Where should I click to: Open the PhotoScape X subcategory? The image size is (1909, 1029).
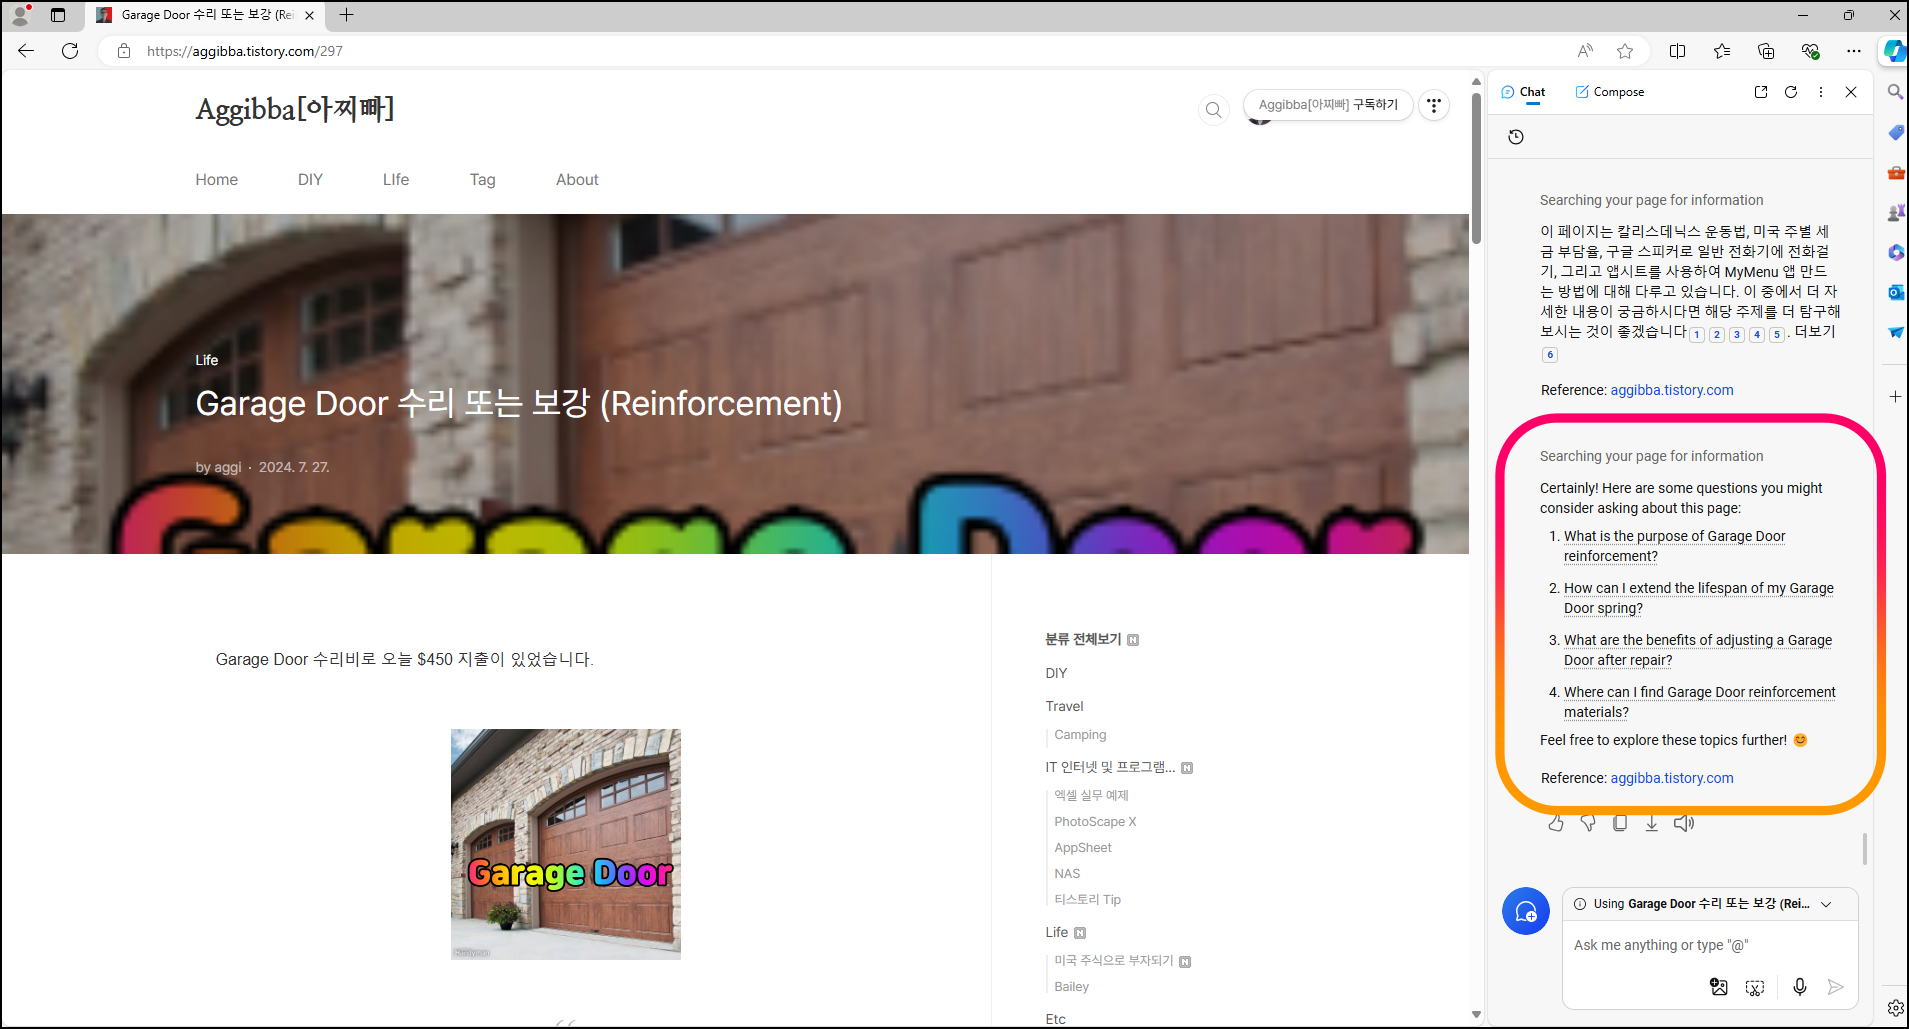[x=1095, y=822]
